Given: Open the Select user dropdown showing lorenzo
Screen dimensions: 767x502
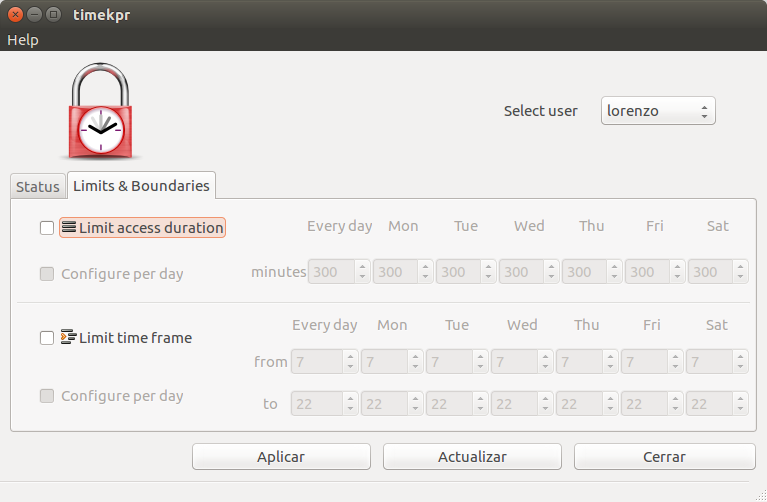Looking at the screenshot, I should pos(658,111).
